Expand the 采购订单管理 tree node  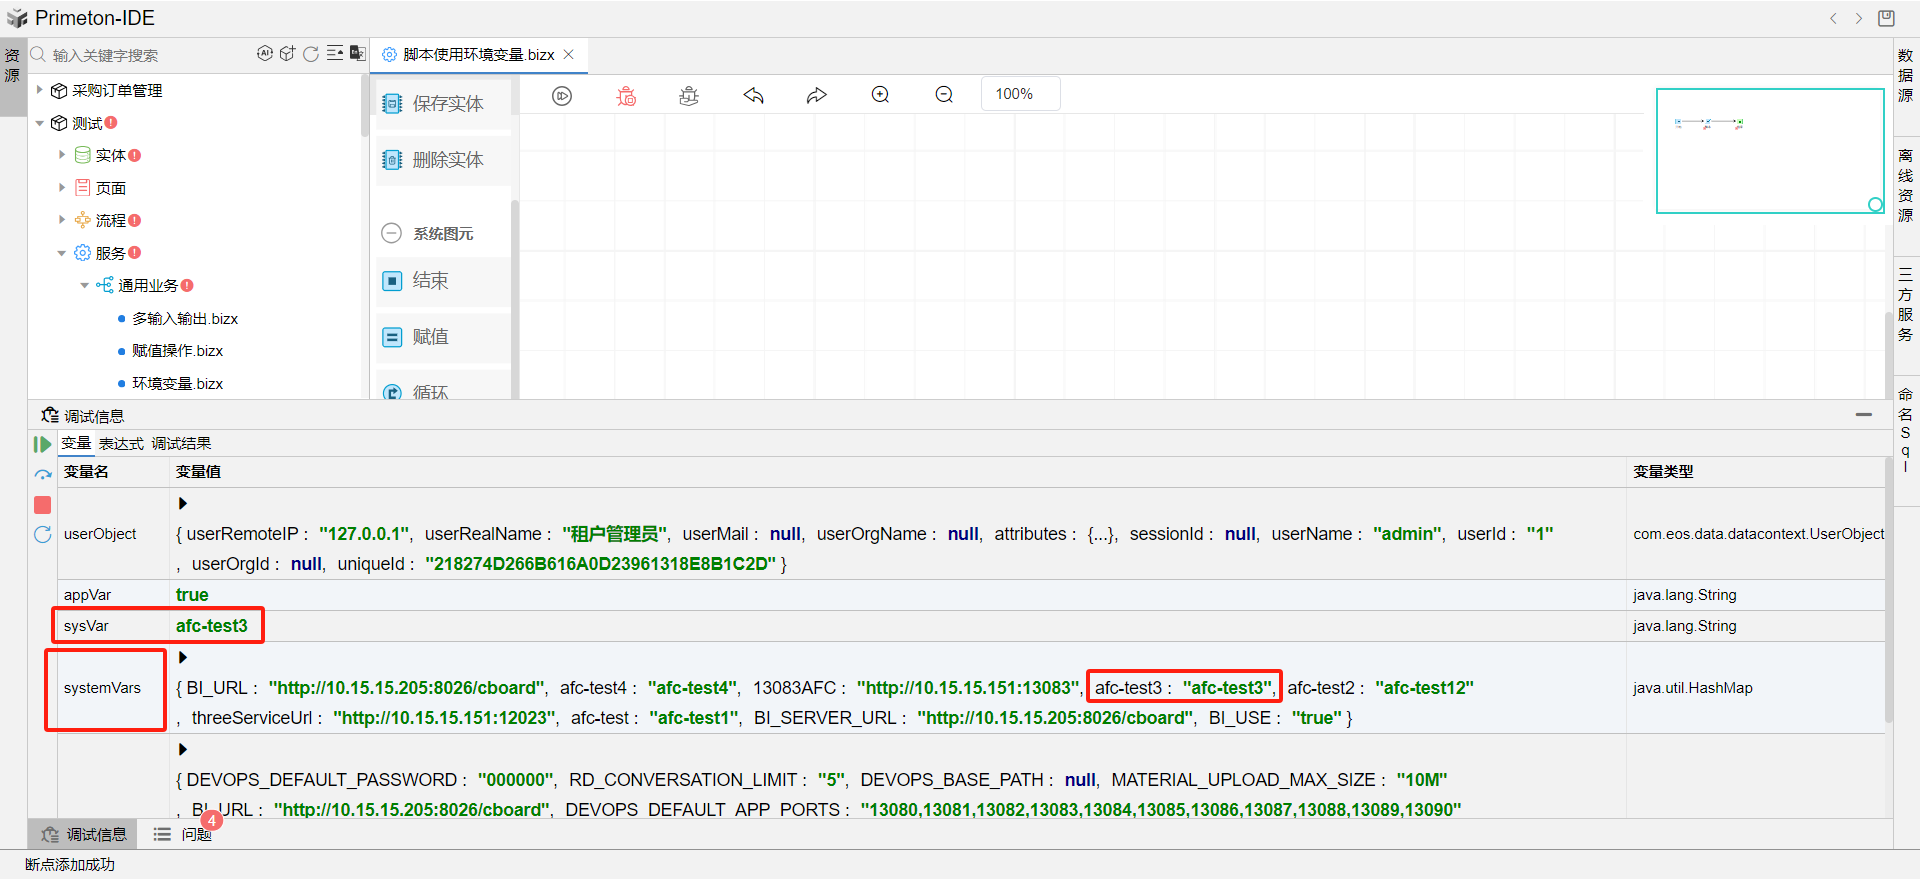40,90
